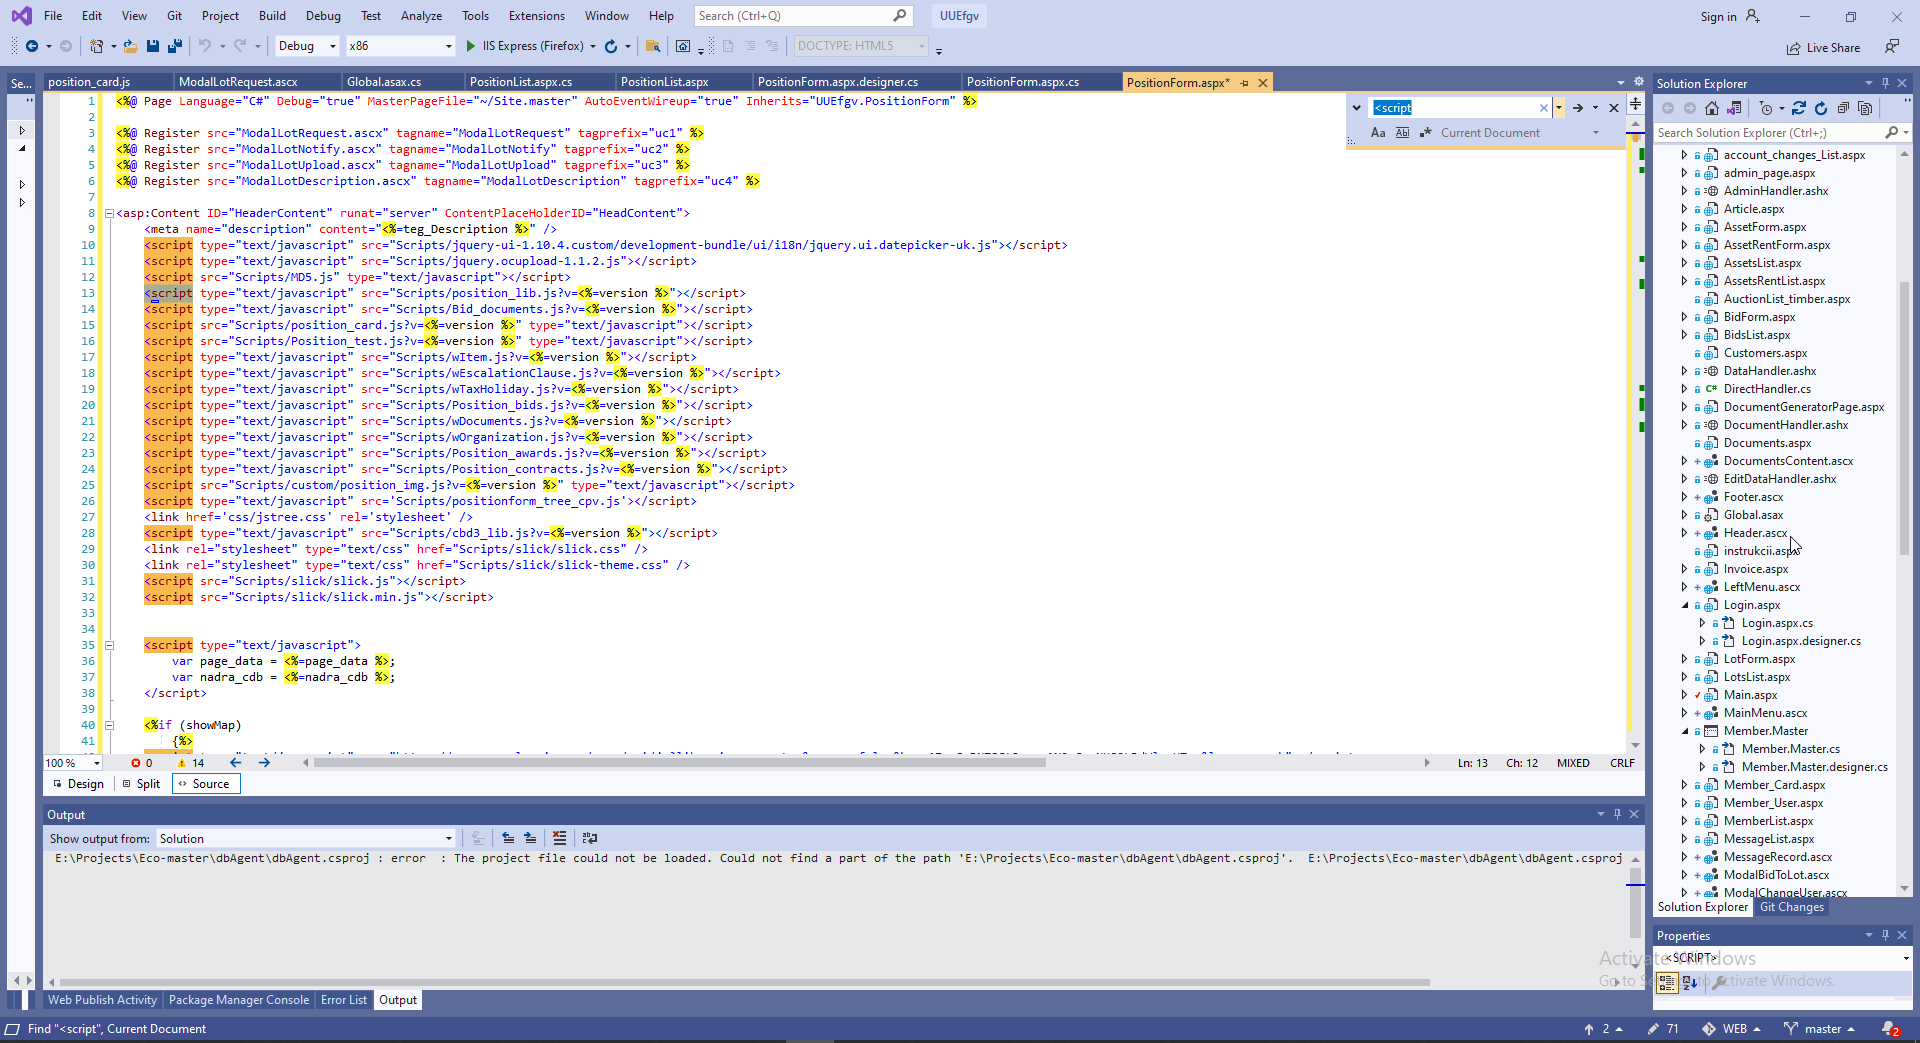Save the current file with the floppy icon
This screenshot has width=1920, height=1043.
tap(153, 46)
